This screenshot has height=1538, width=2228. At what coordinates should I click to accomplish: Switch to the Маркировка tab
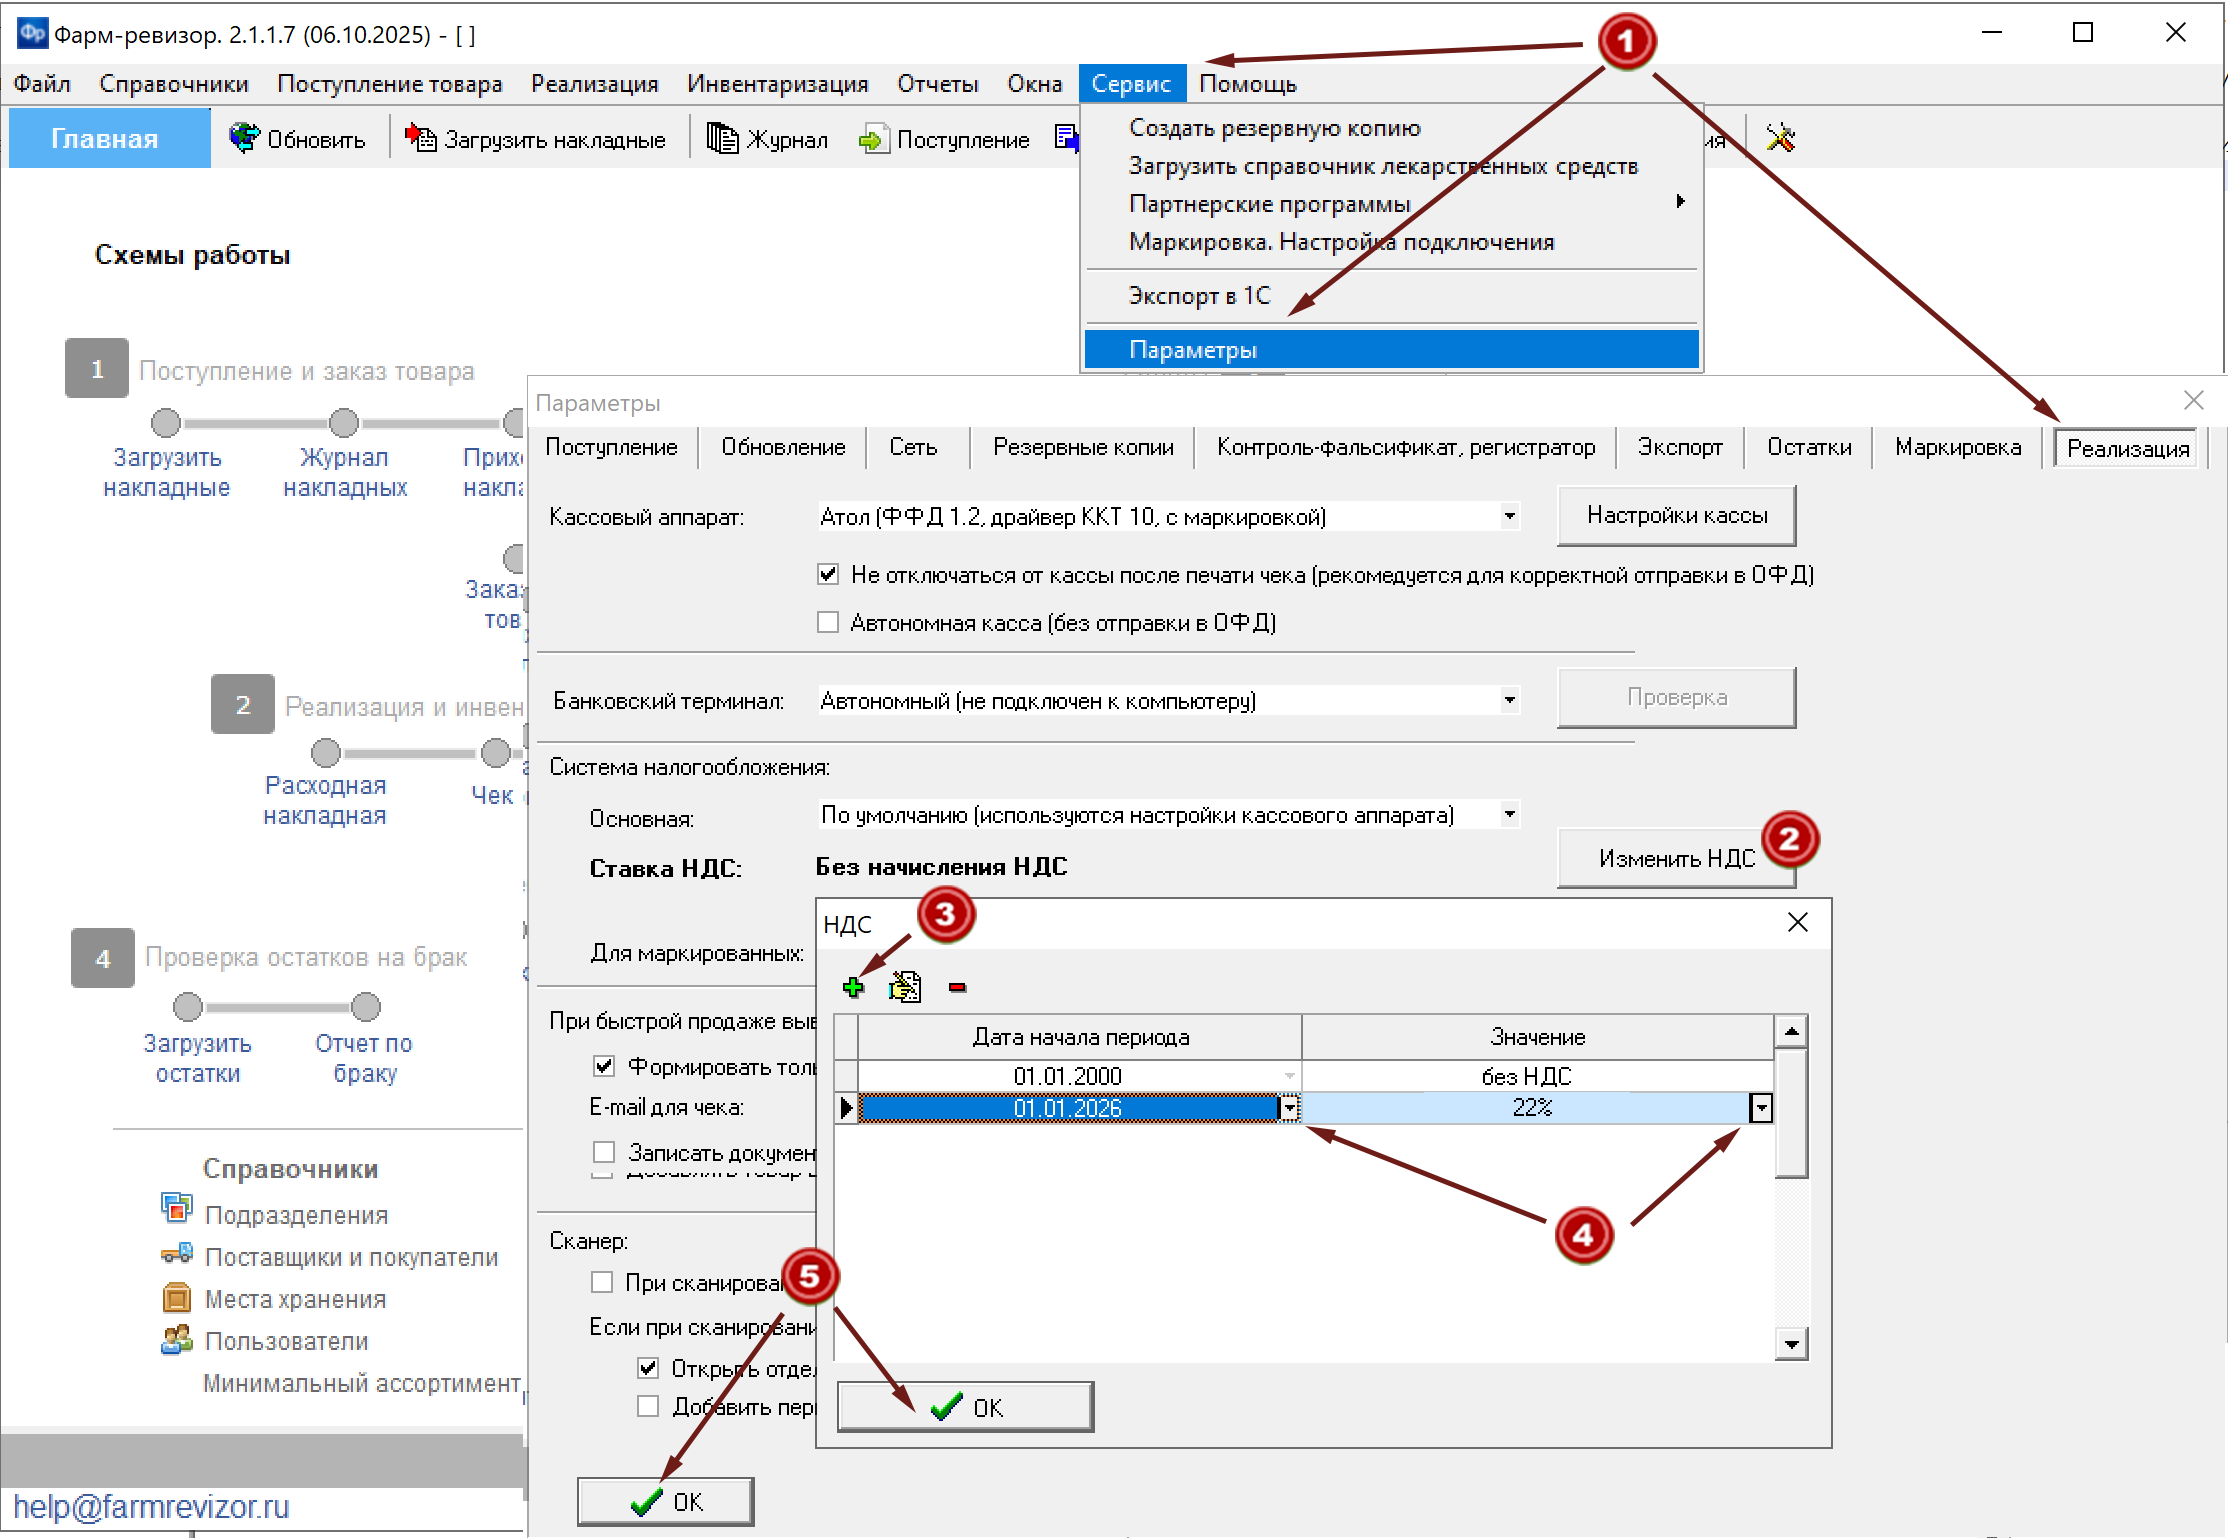(x=1957, y=447)
